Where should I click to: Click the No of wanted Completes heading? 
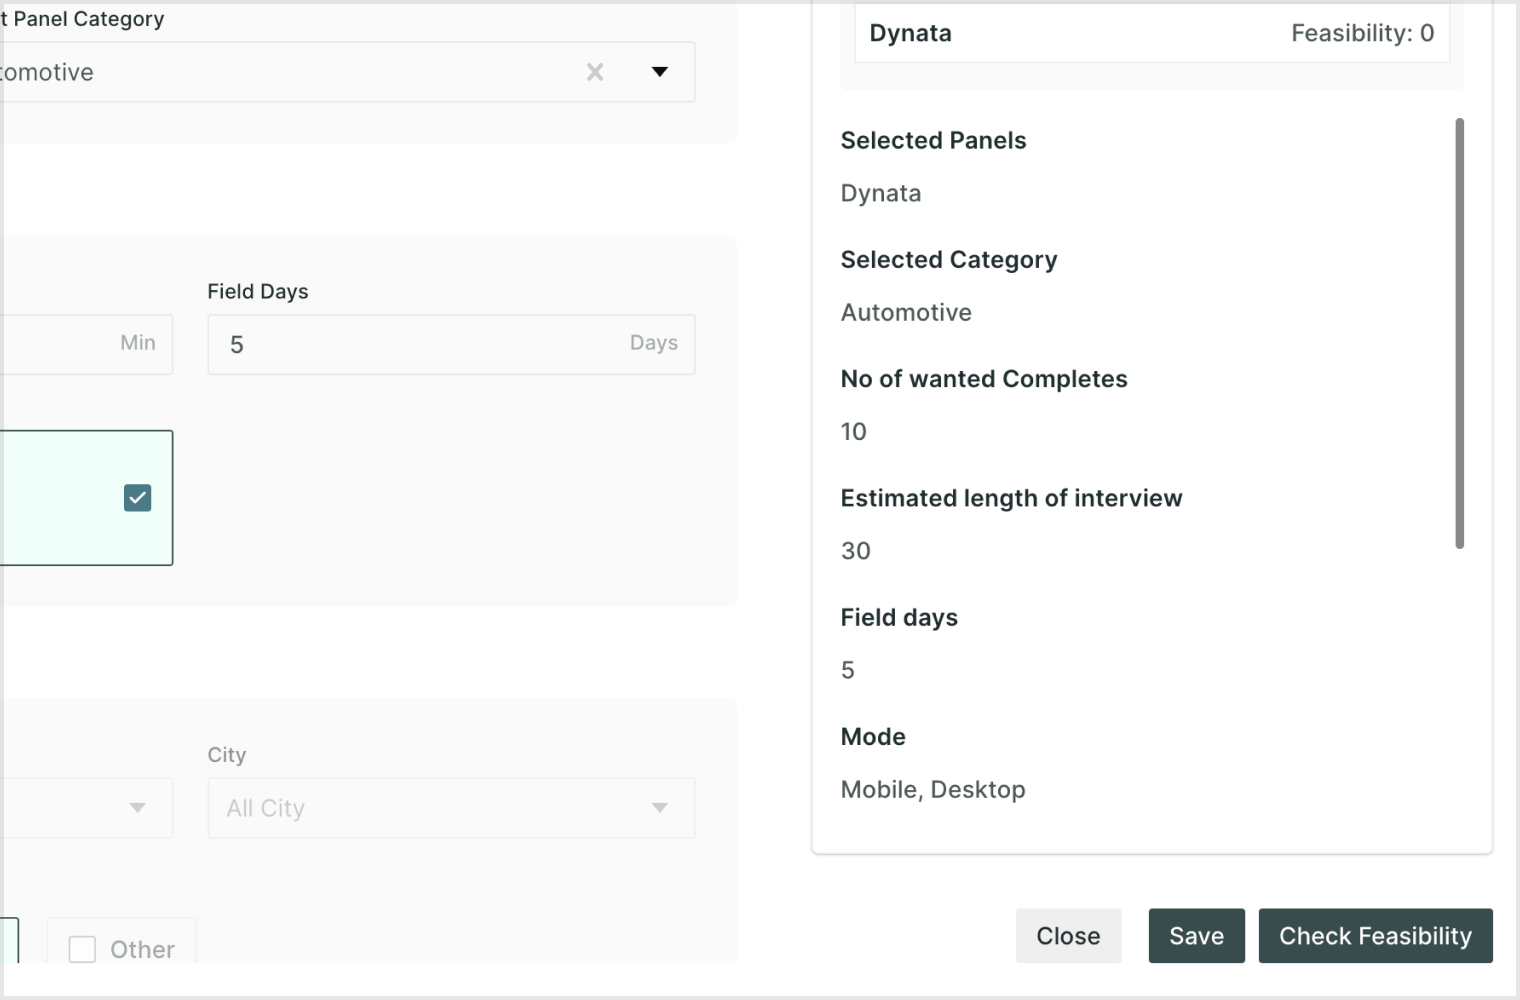(x=984, y=379)
